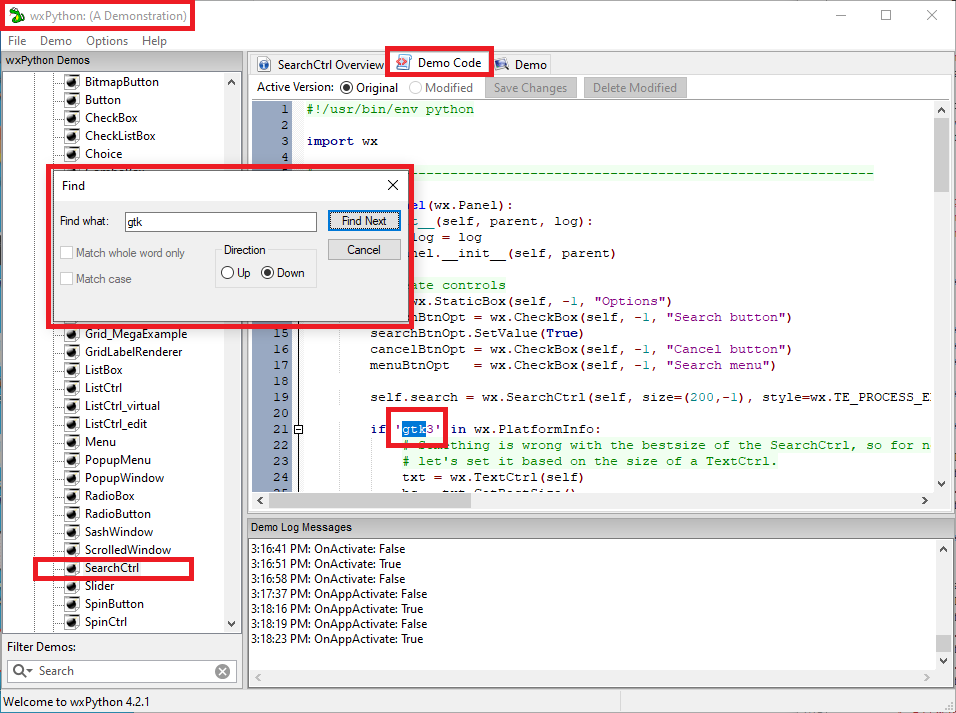Collapse the code fold at line 21
Screen dimensions: 956x713
click(299, 429)
